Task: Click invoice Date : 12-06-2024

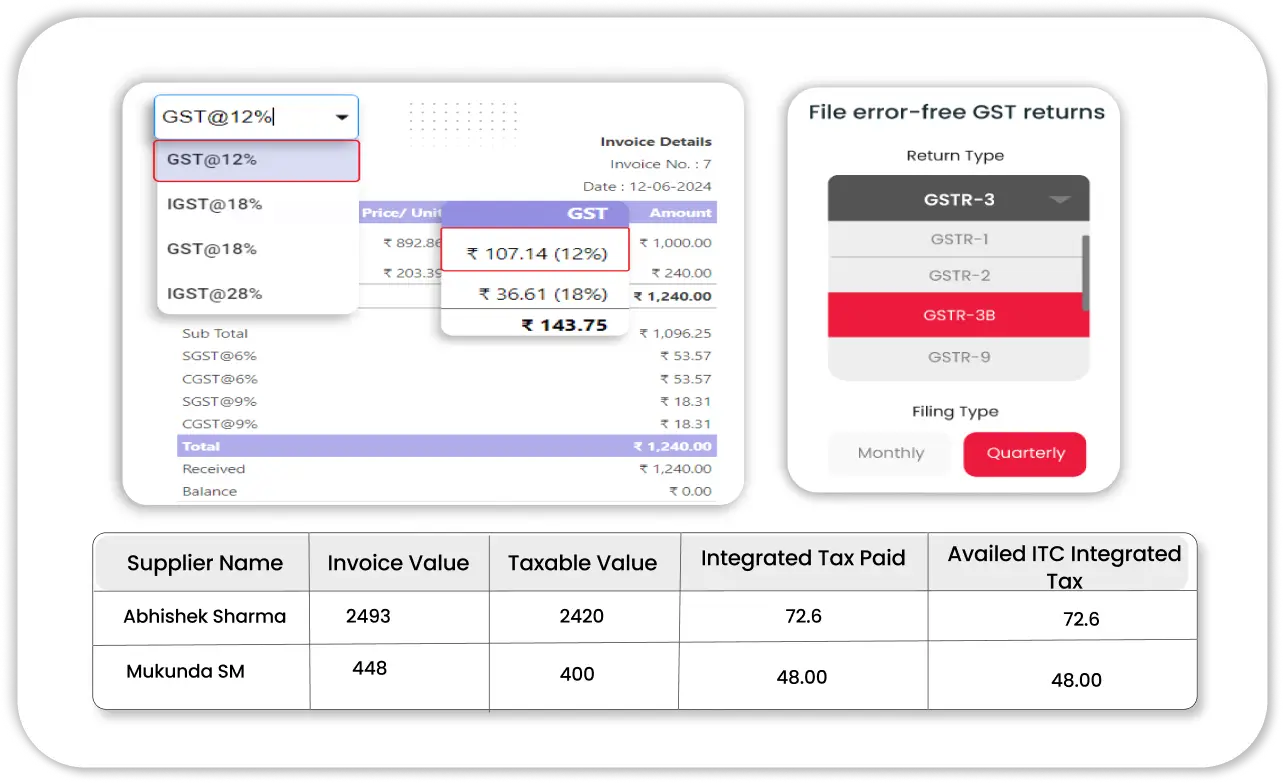Action: pos(647,187)
